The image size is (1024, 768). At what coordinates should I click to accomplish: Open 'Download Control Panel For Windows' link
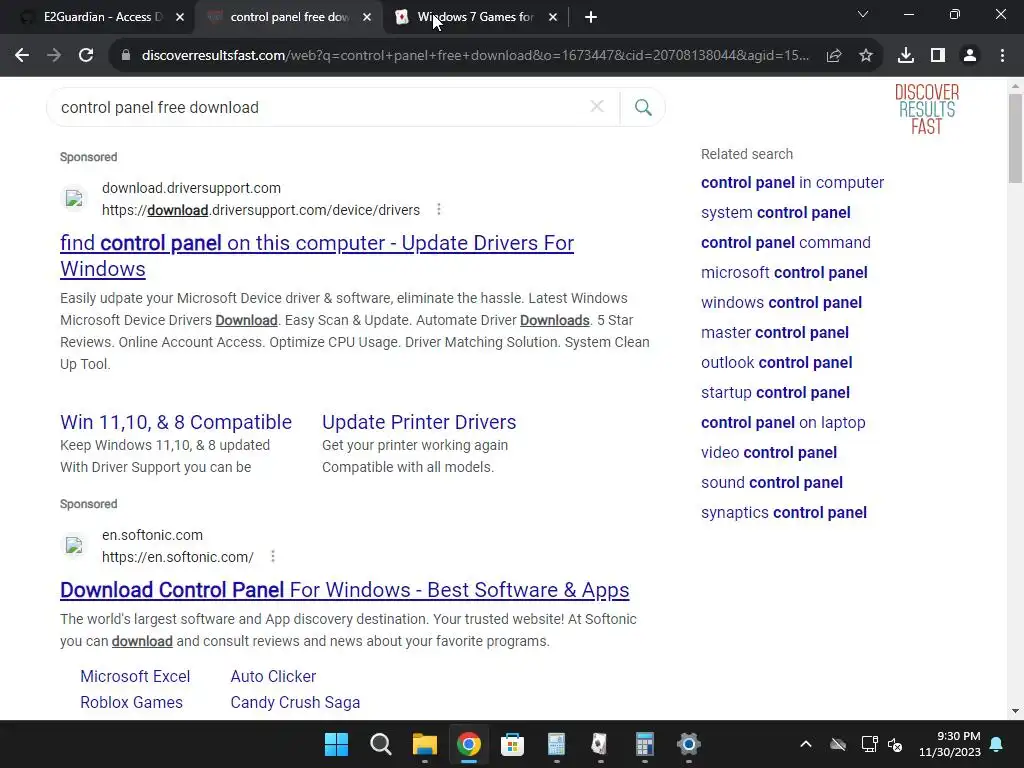[x=344, y=590]
